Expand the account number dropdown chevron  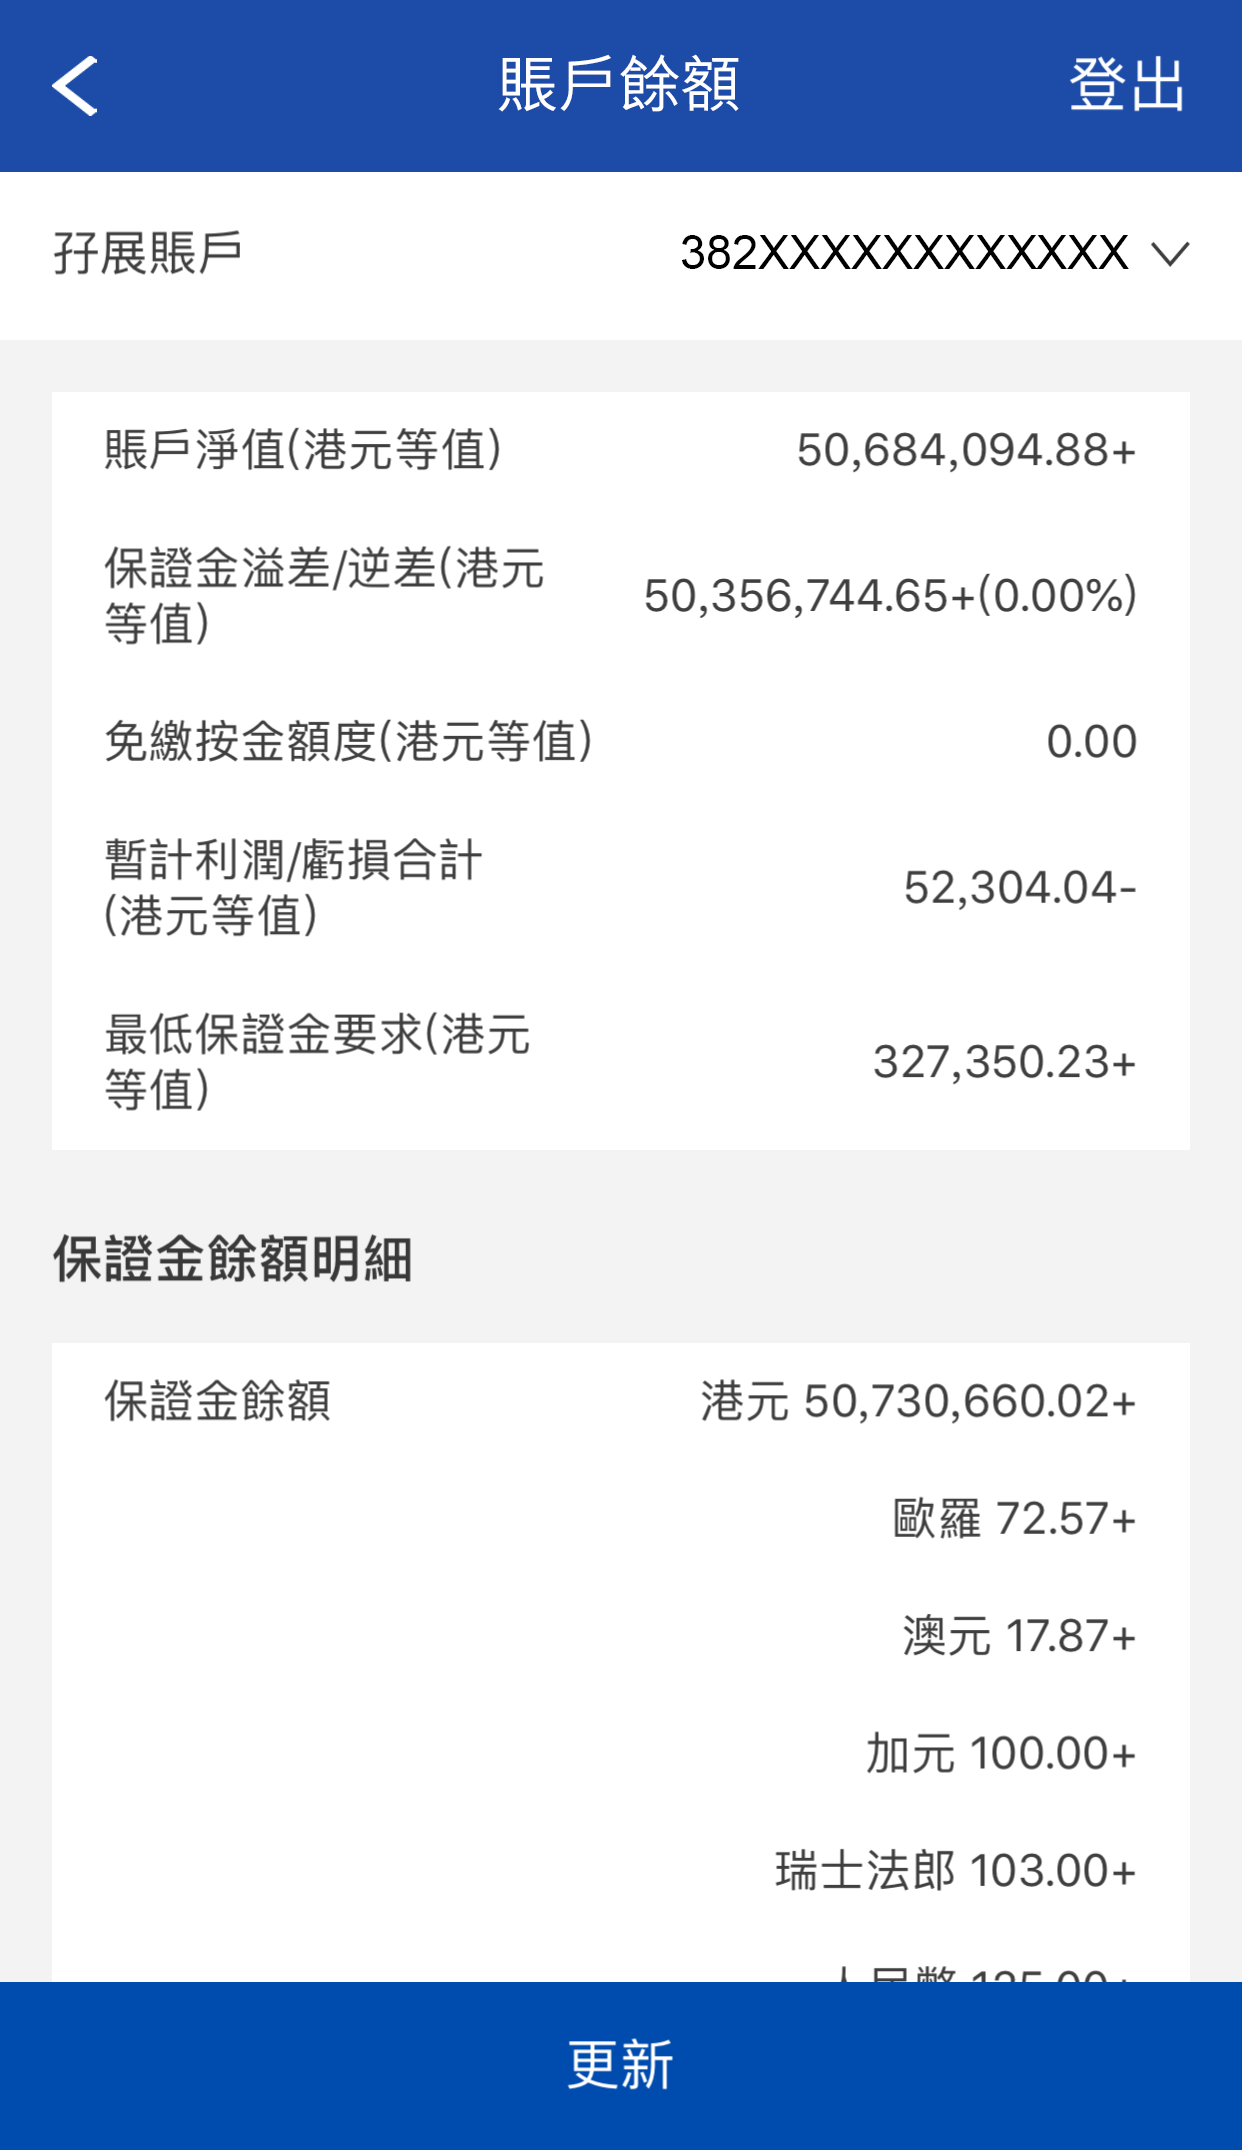pyautogui.click(x=1169, y=254)
